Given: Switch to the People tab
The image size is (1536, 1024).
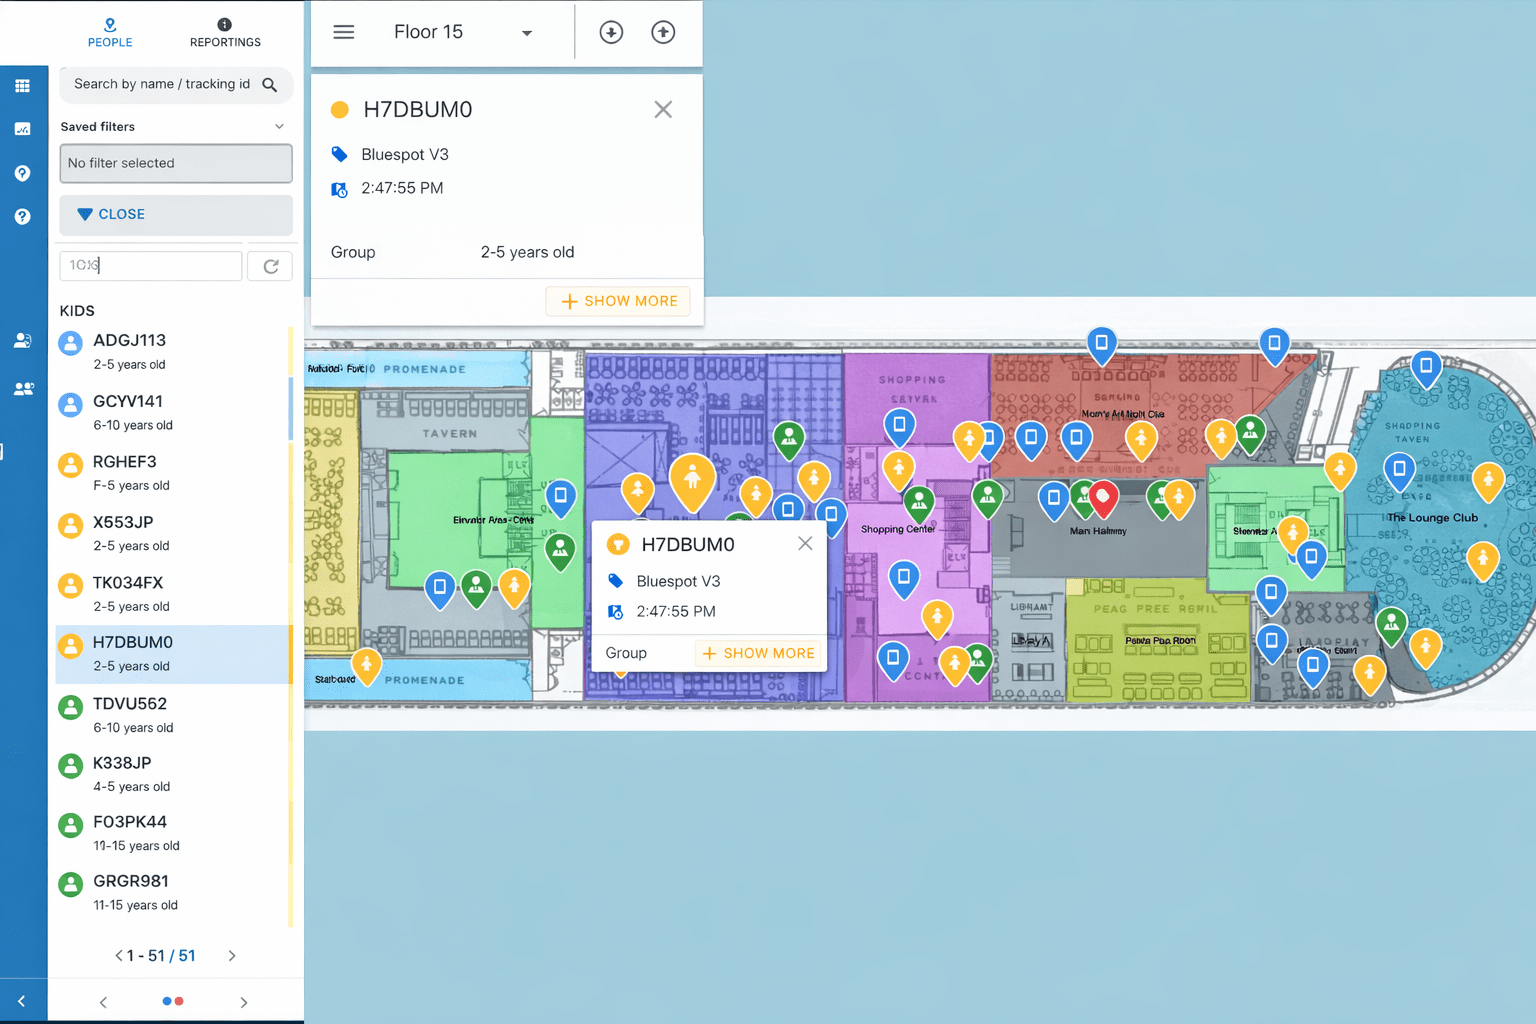Looking at the screenshot, I should coord(110,32).
